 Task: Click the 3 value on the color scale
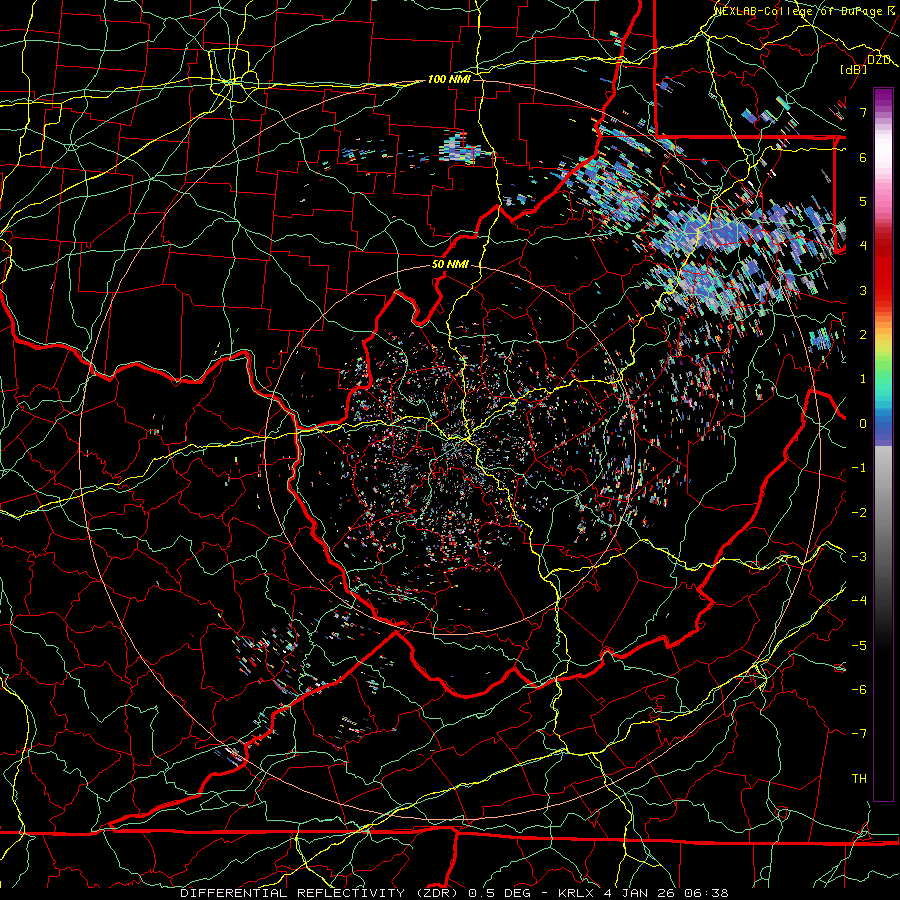point(863,290)
